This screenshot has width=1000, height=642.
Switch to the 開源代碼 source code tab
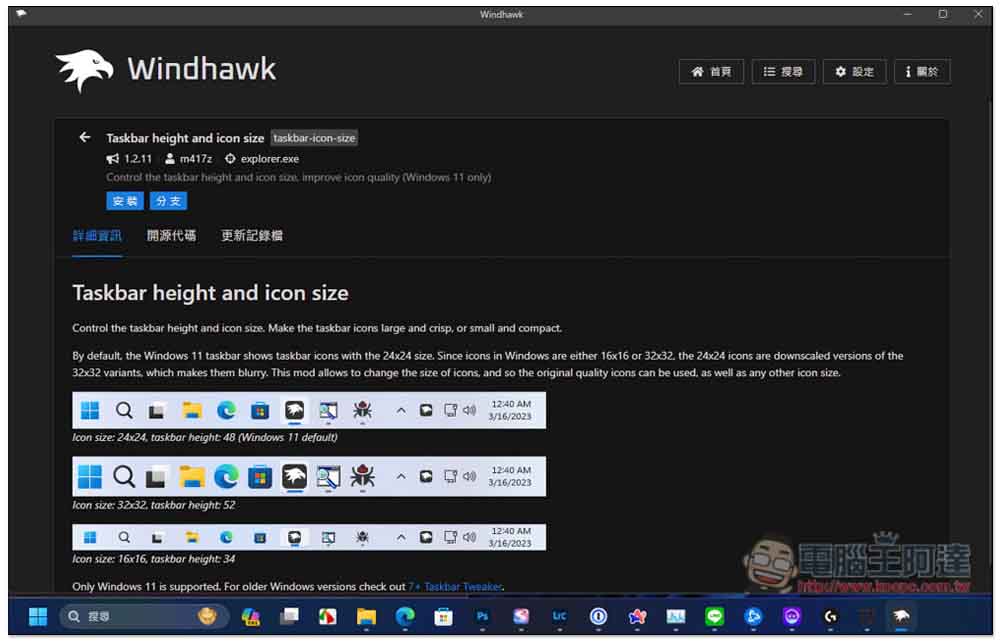tap(172, 236)
